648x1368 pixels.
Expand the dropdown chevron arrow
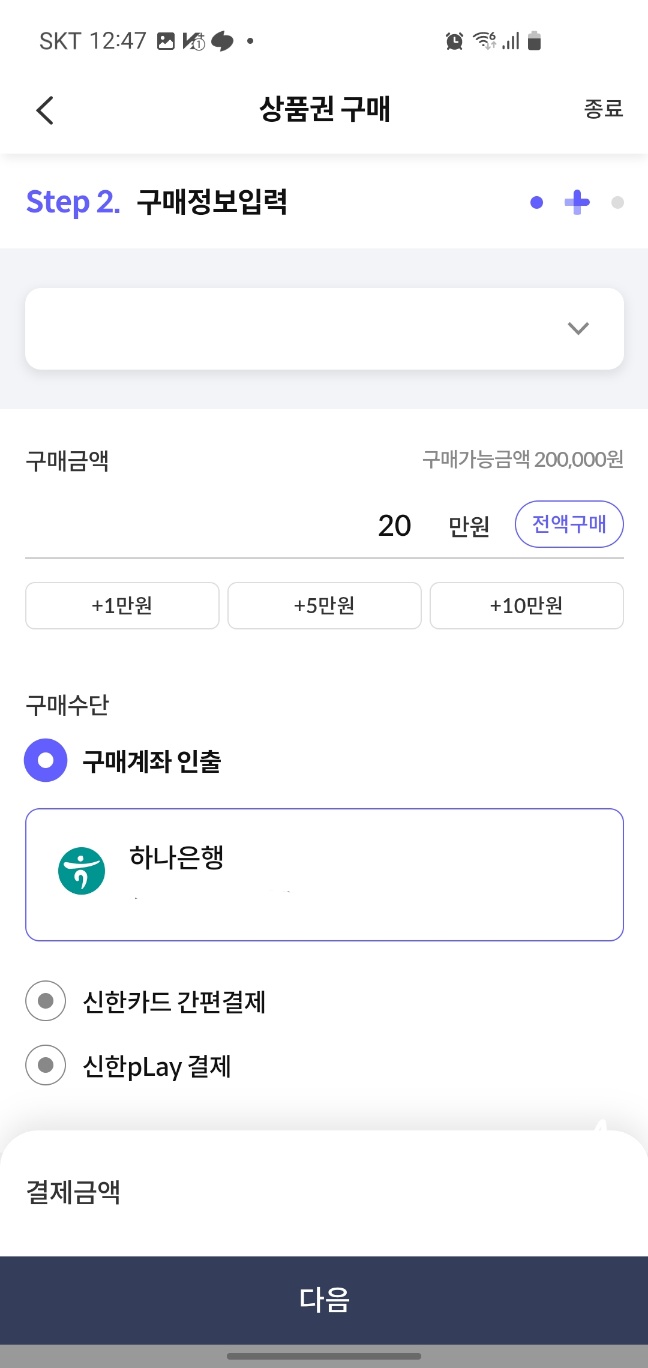click(x=578, y=329)
